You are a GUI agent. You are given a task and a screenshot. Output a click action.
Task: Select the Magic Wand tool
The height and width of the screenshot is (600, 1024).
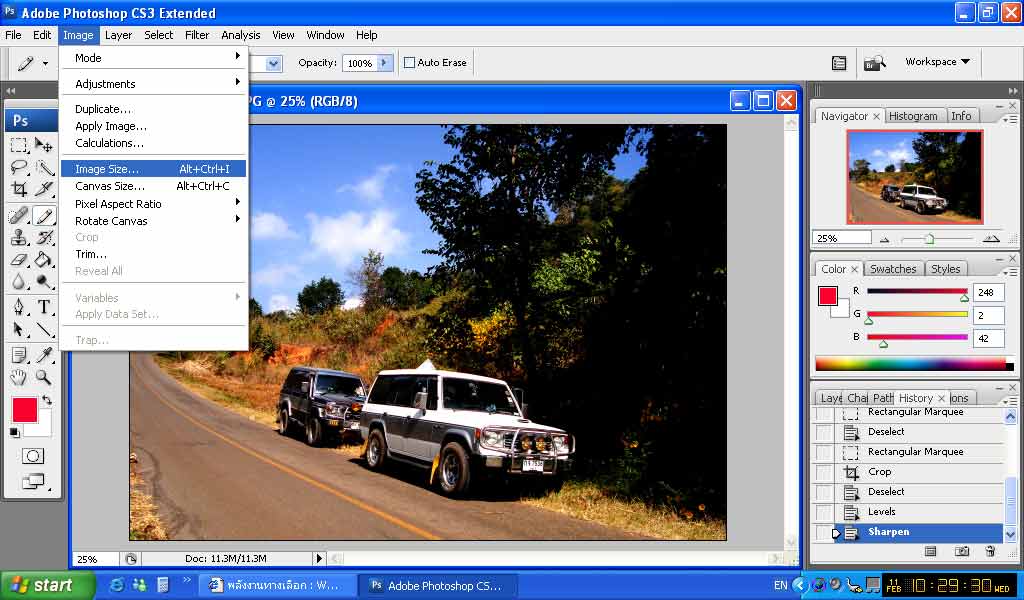[x=44, y=167]
